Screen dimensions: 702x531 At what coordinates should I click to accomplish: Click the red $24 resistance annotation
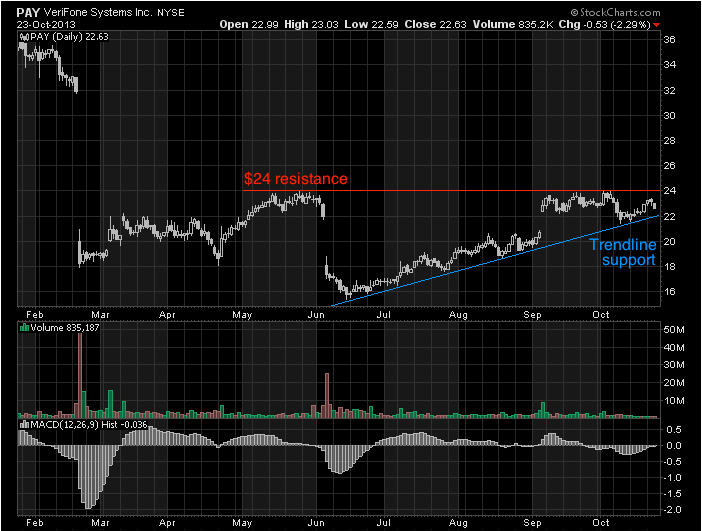pos(295,179)
